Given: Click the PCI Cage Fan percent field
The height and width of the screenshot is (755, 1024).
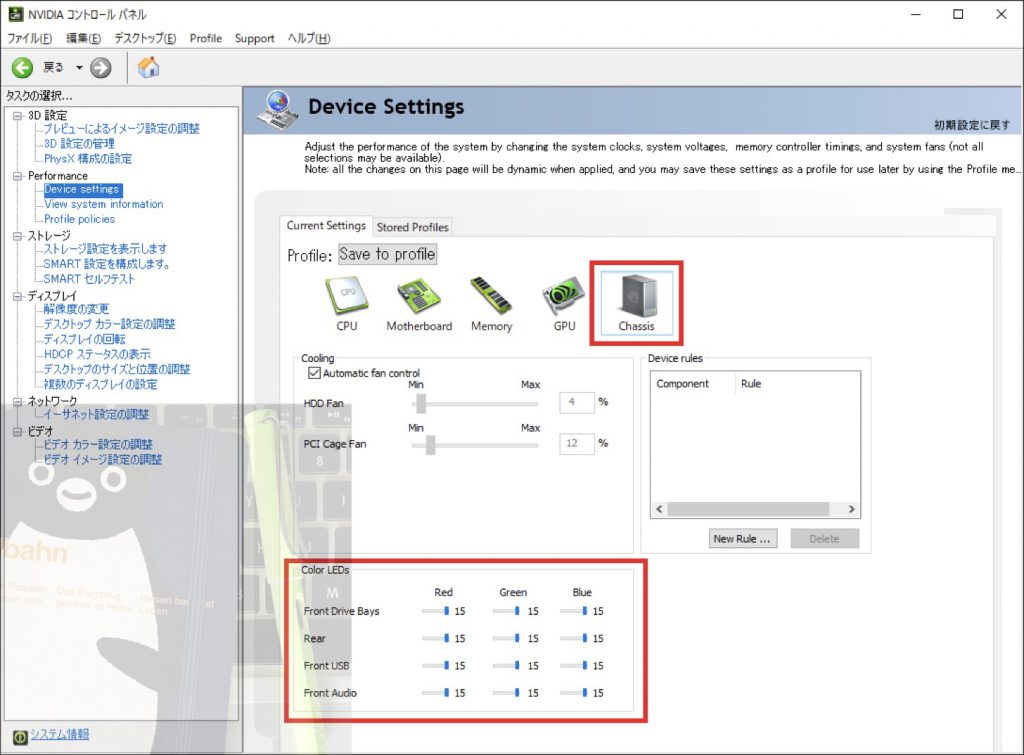Looking at the screenshot, I should coord(577,443).
